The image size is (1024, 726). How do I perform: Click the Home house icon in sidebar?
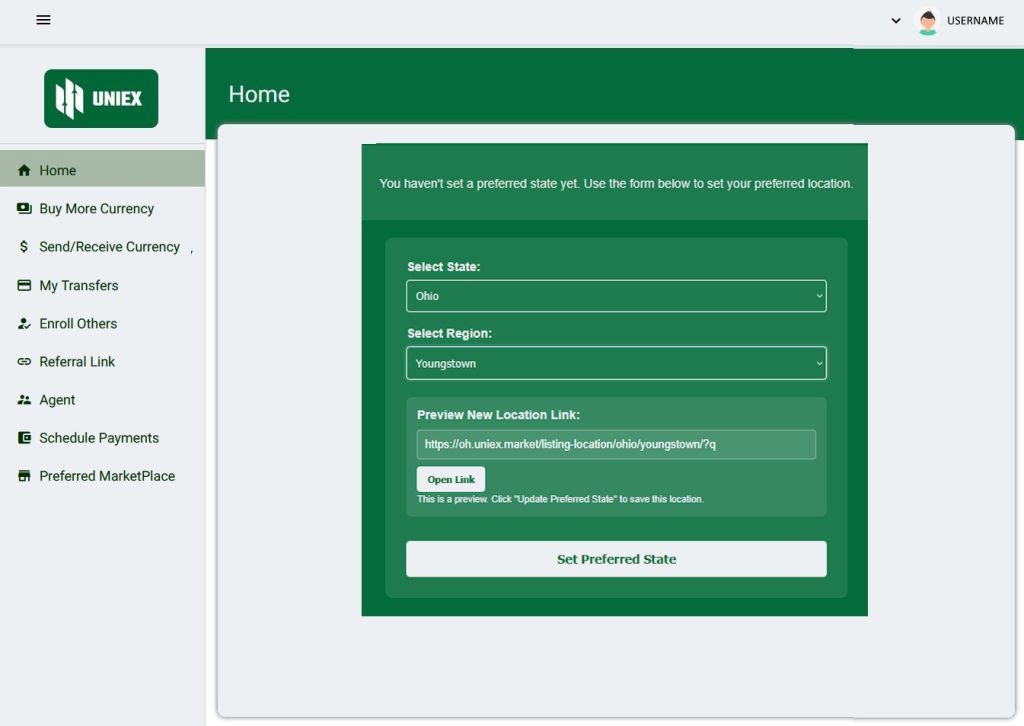pos(24,171)
